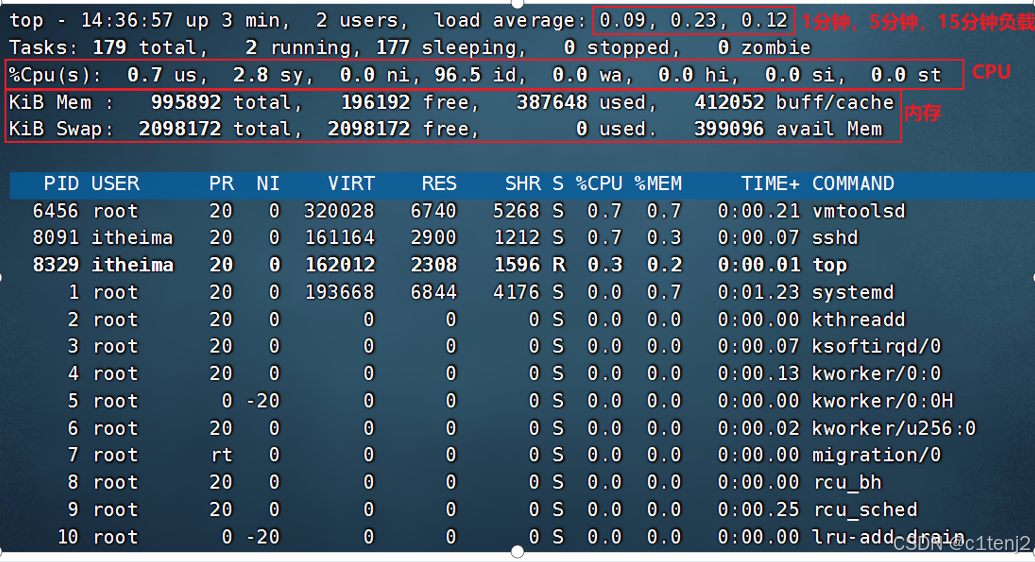Click the load average label
Viewport: 1035px width, 562px height.
click(x=510, y=20)
